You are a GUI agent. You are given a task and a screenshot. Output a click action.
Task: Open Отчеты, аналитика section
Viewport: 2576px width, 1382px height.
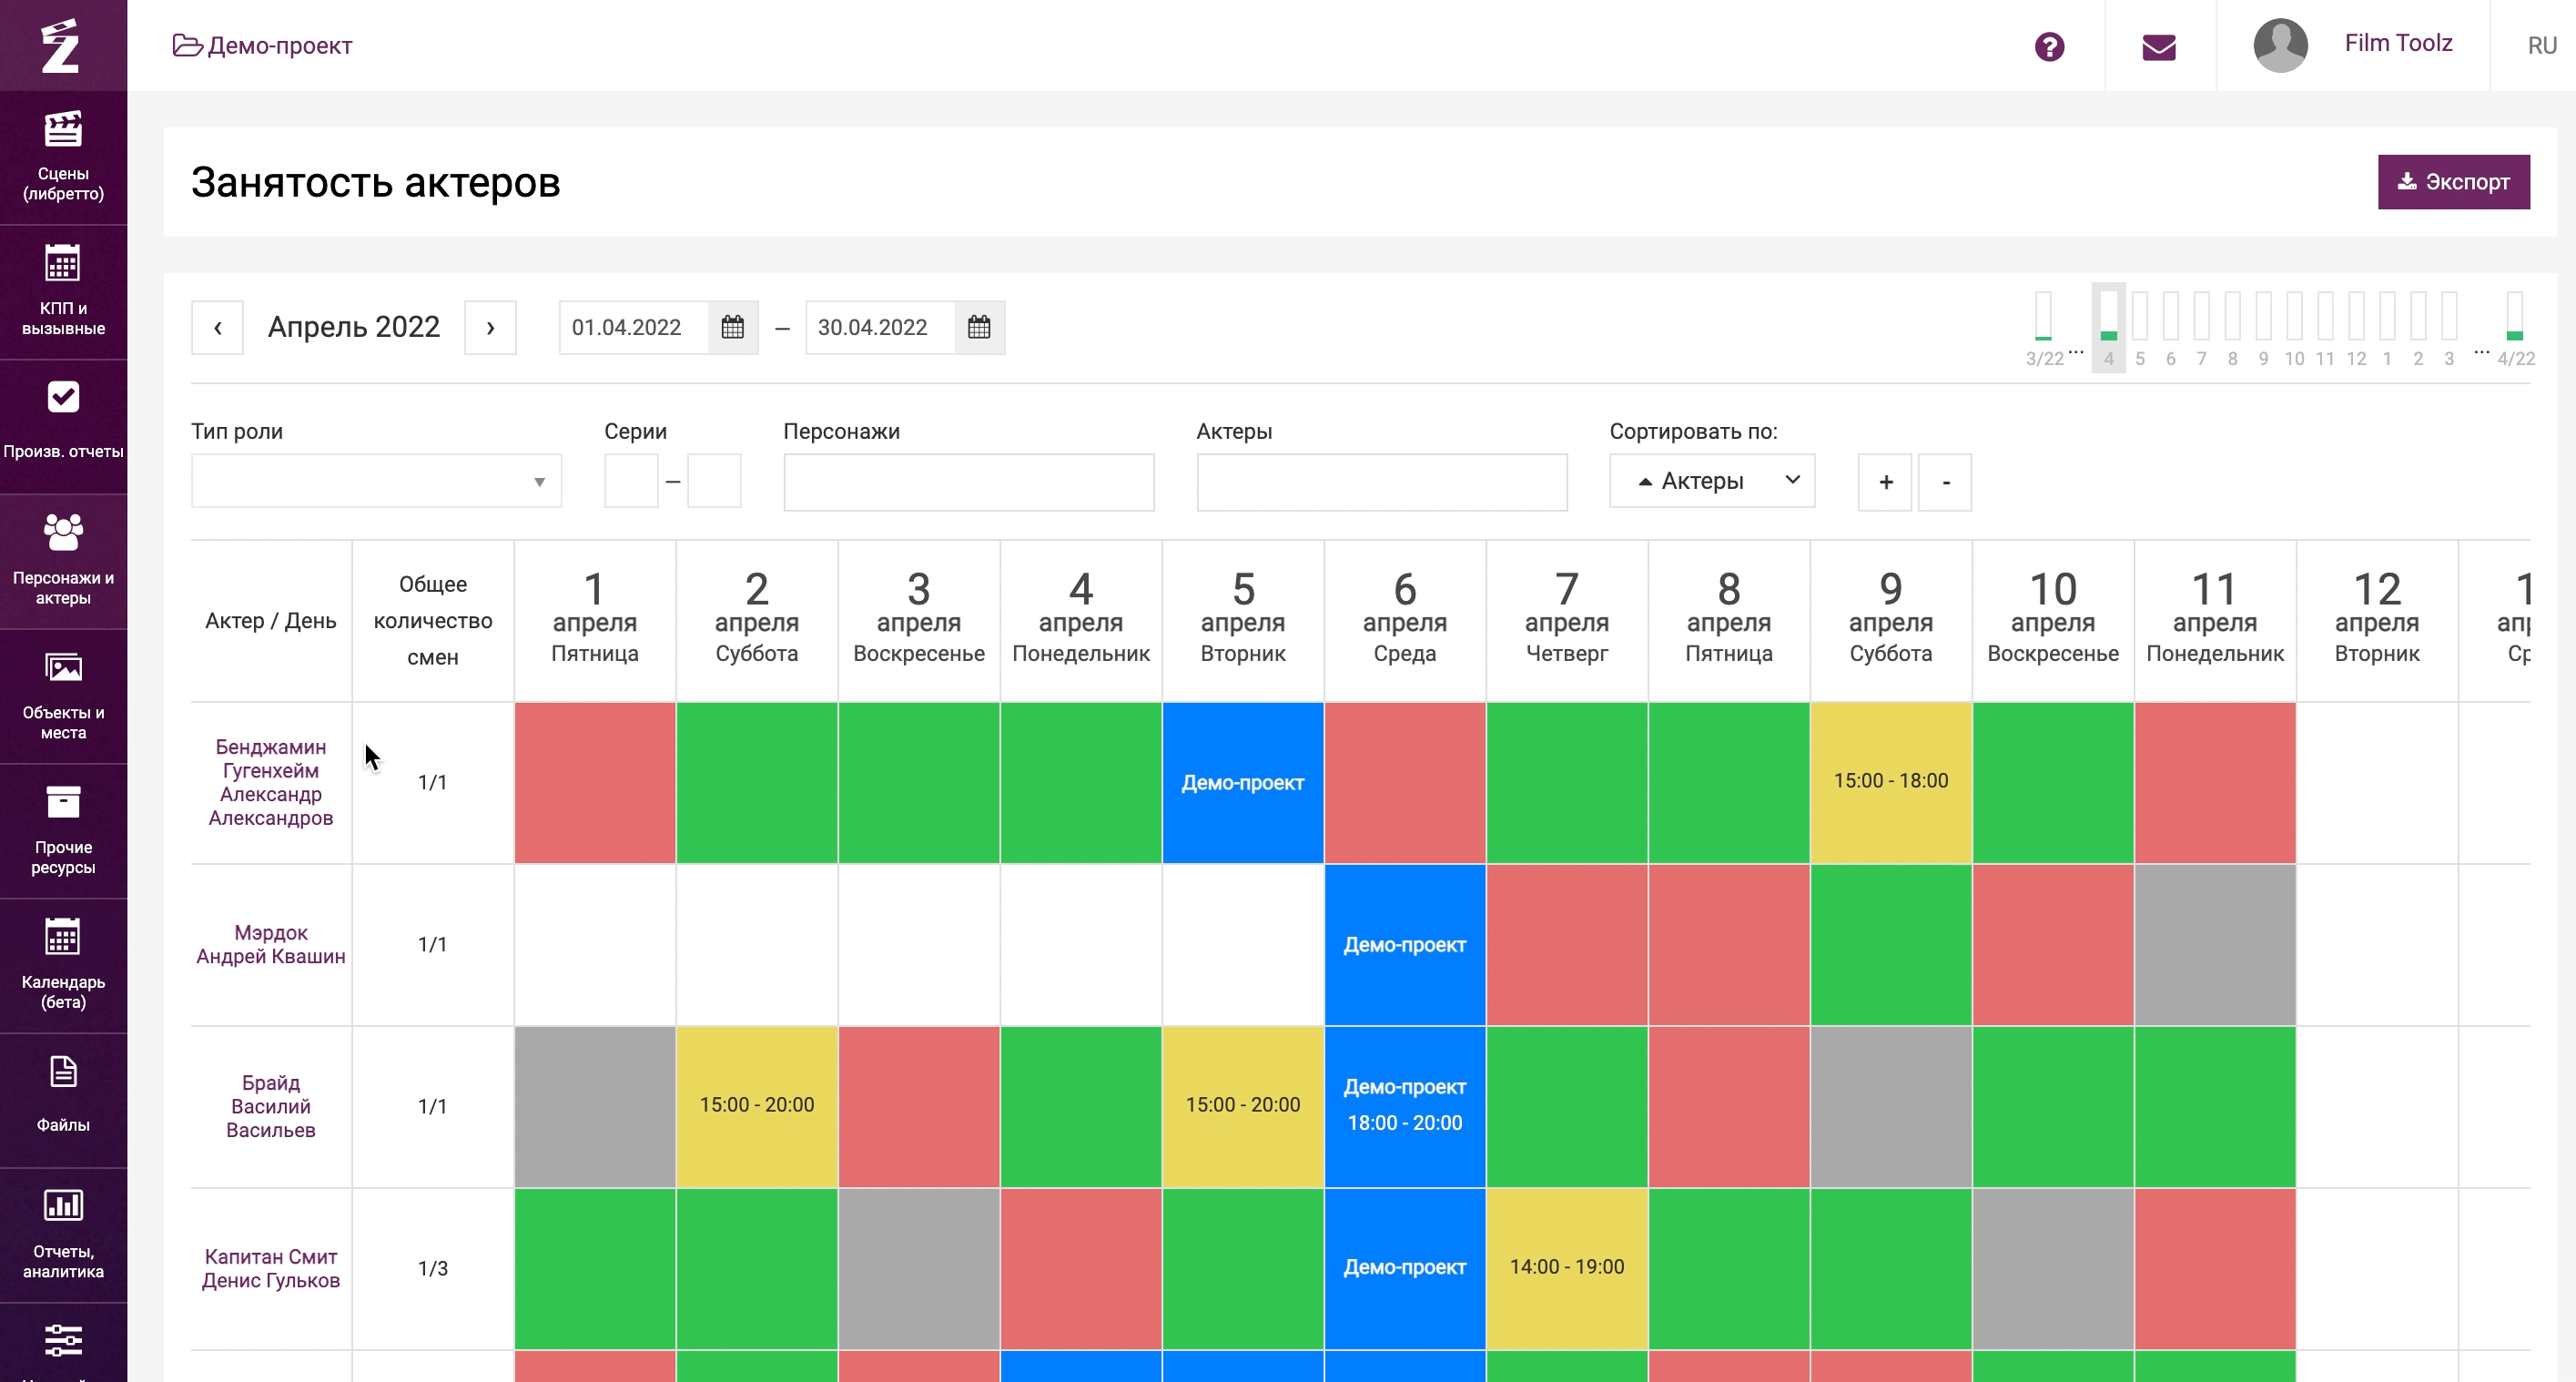pyautogui.click(x=63, y=1235)
